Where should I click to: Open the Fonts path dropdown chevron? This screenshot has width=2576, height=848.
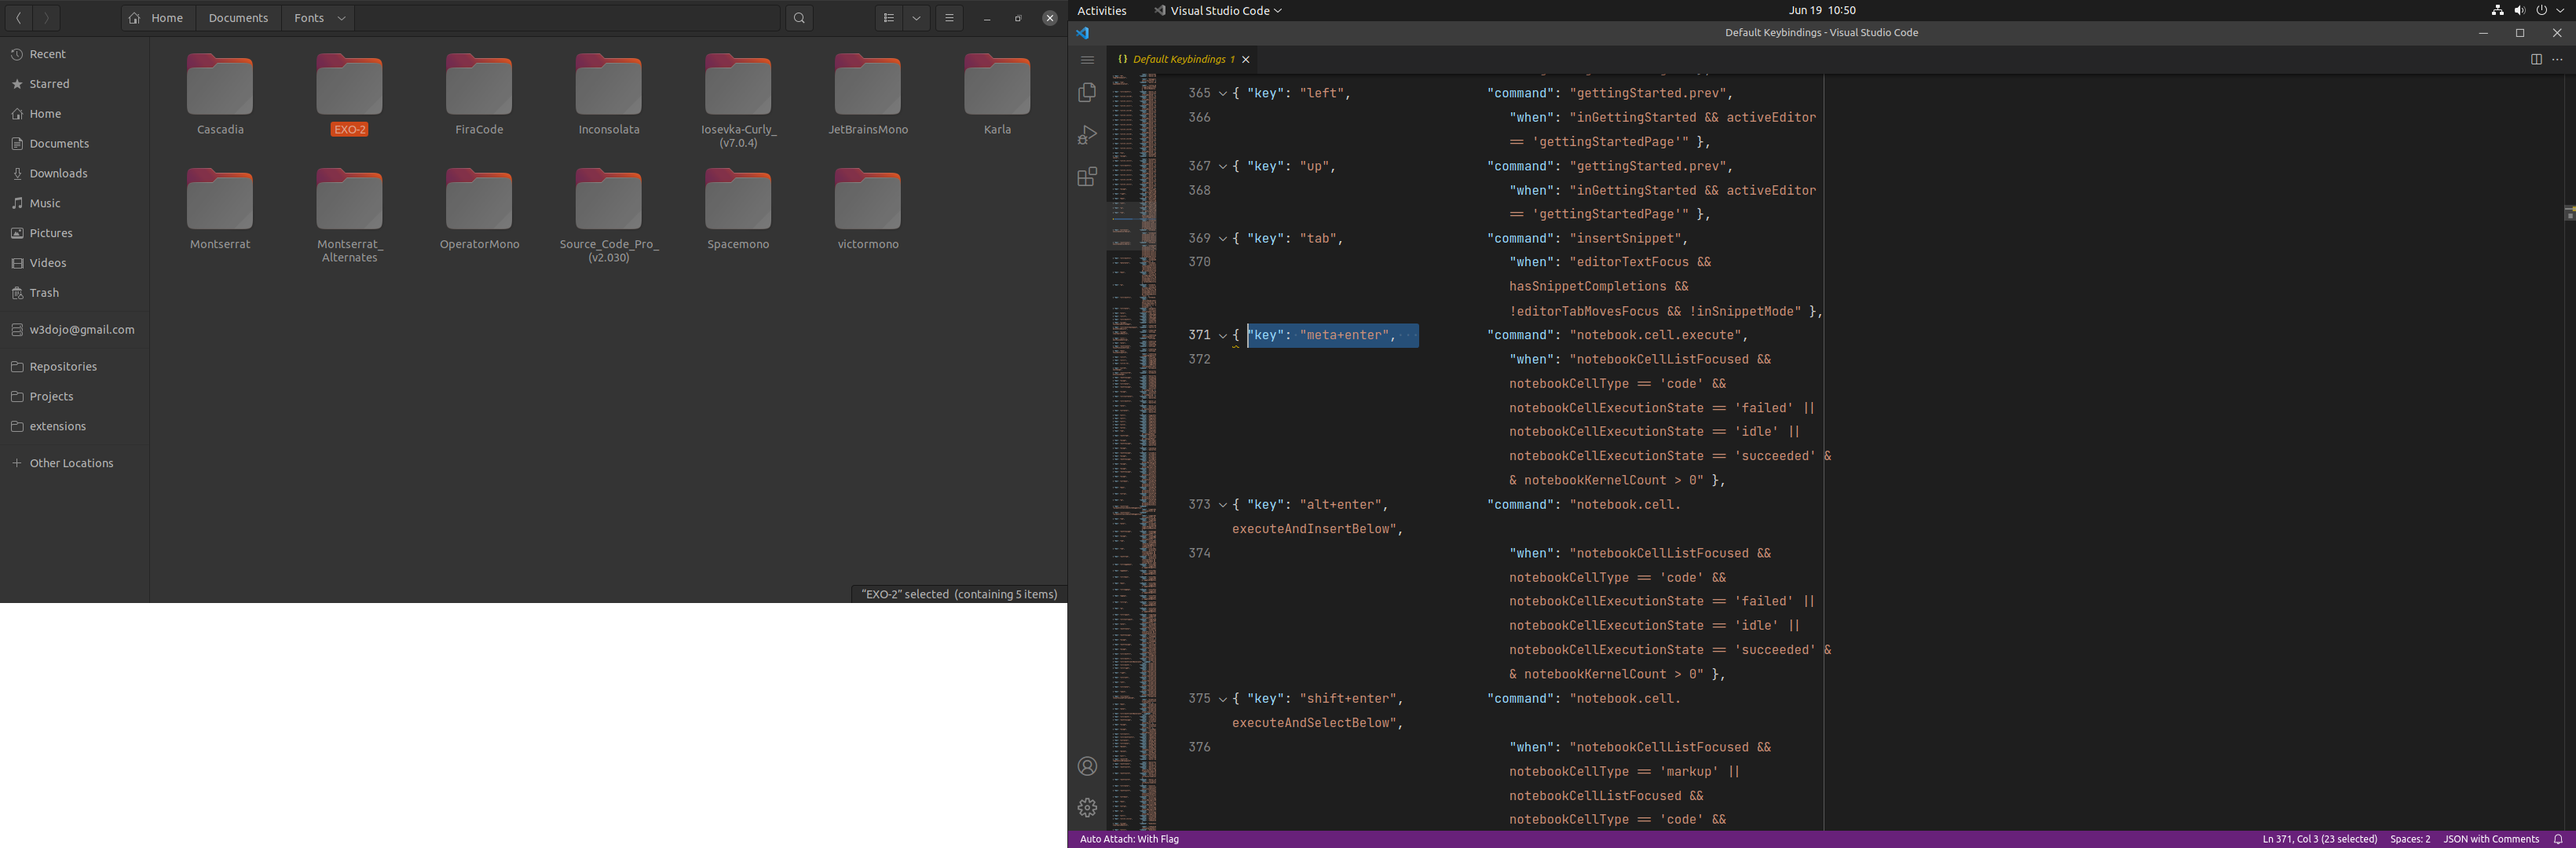(x=341, y=18)
